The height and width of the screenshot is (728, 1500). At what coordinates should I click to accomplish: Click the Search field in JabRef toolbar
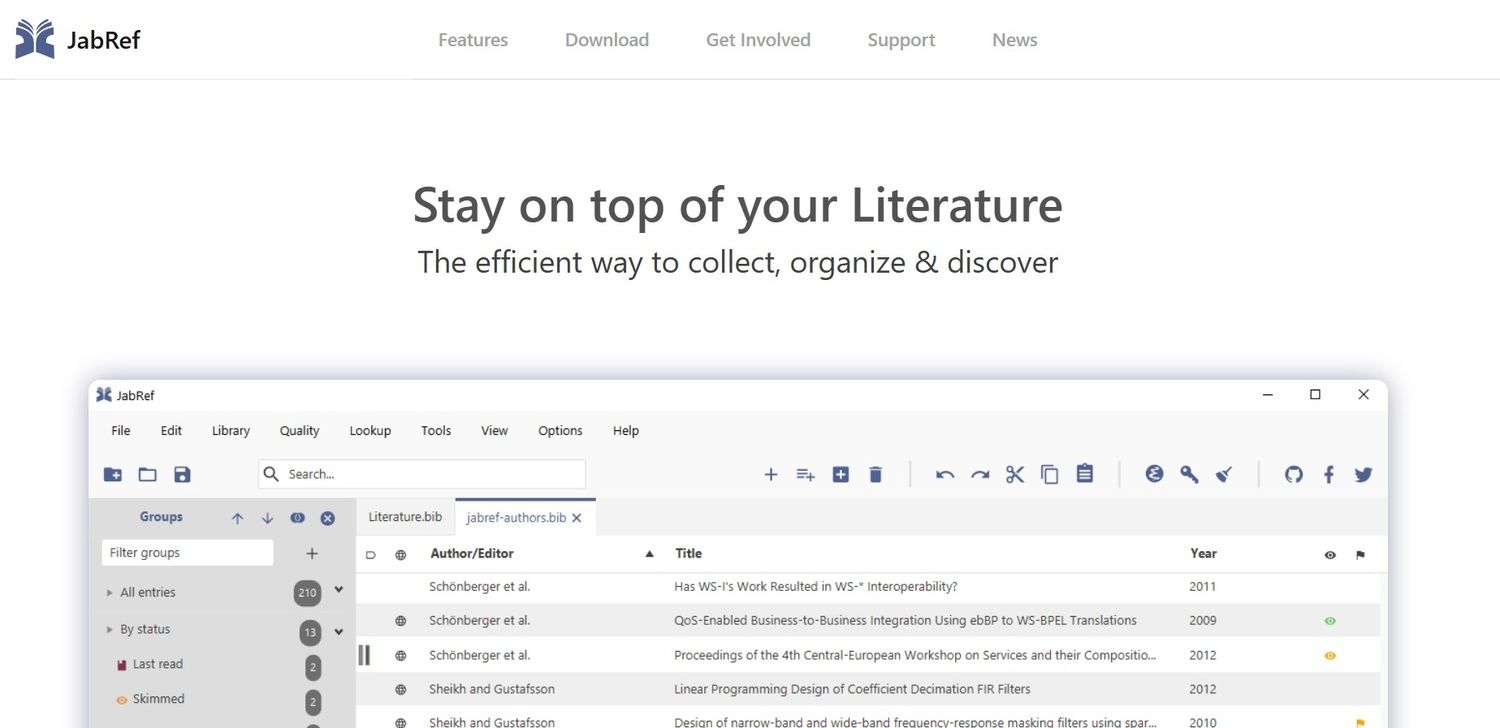pos(422,474)
